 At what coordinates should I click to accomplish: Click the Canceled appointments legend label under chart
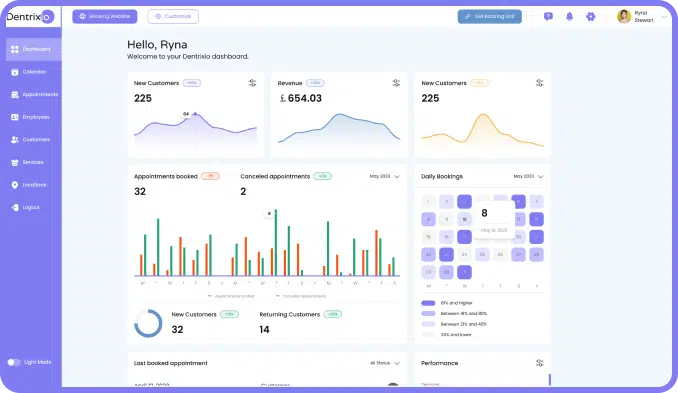coord(304,296)
